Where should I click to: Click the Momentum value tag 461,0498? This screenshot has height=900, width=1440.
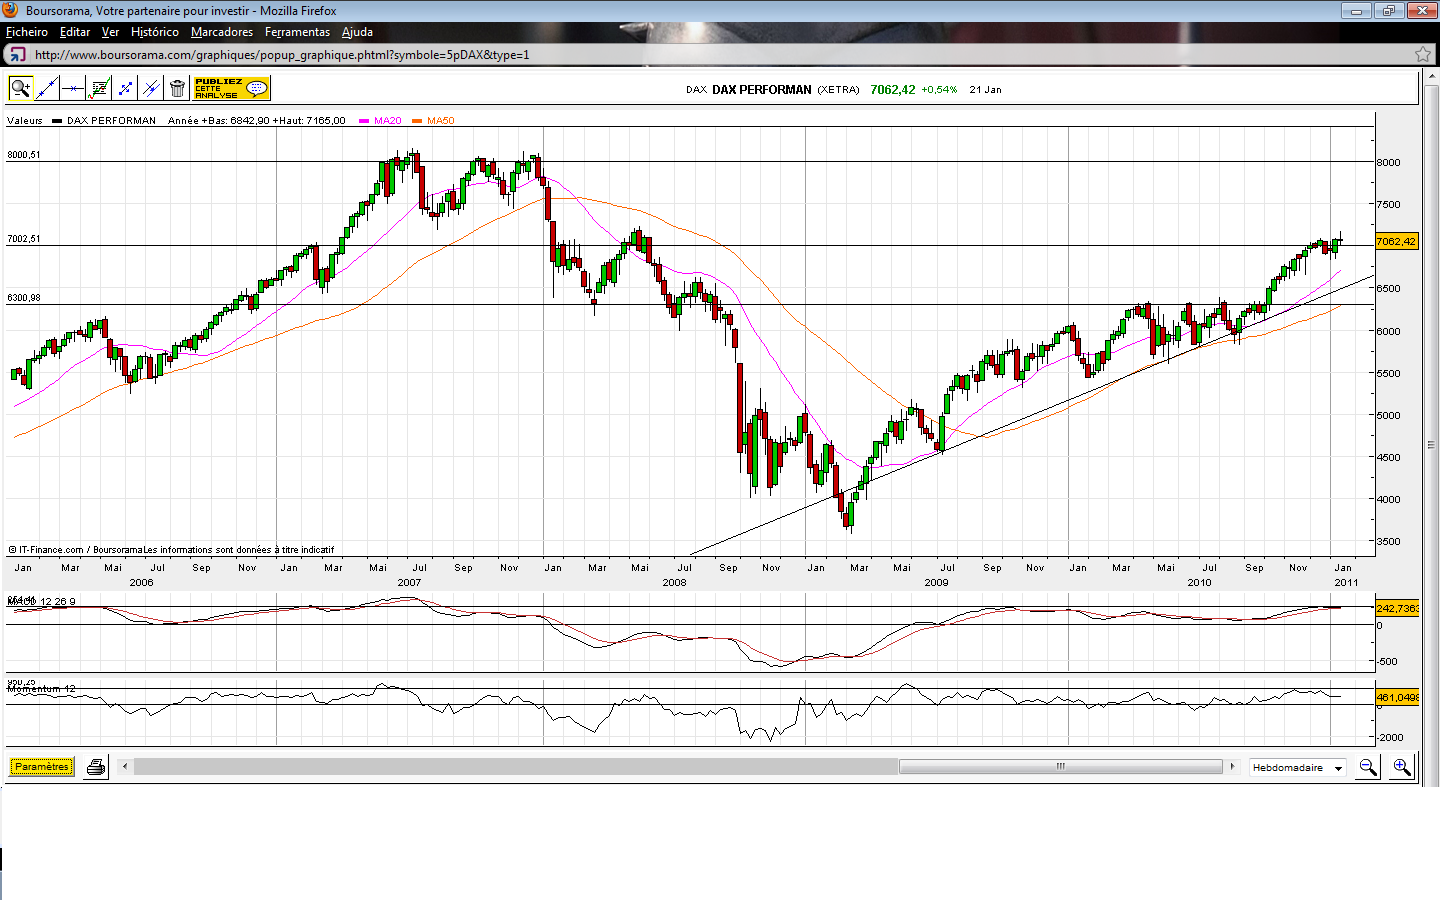click(x=1397, y=697)
